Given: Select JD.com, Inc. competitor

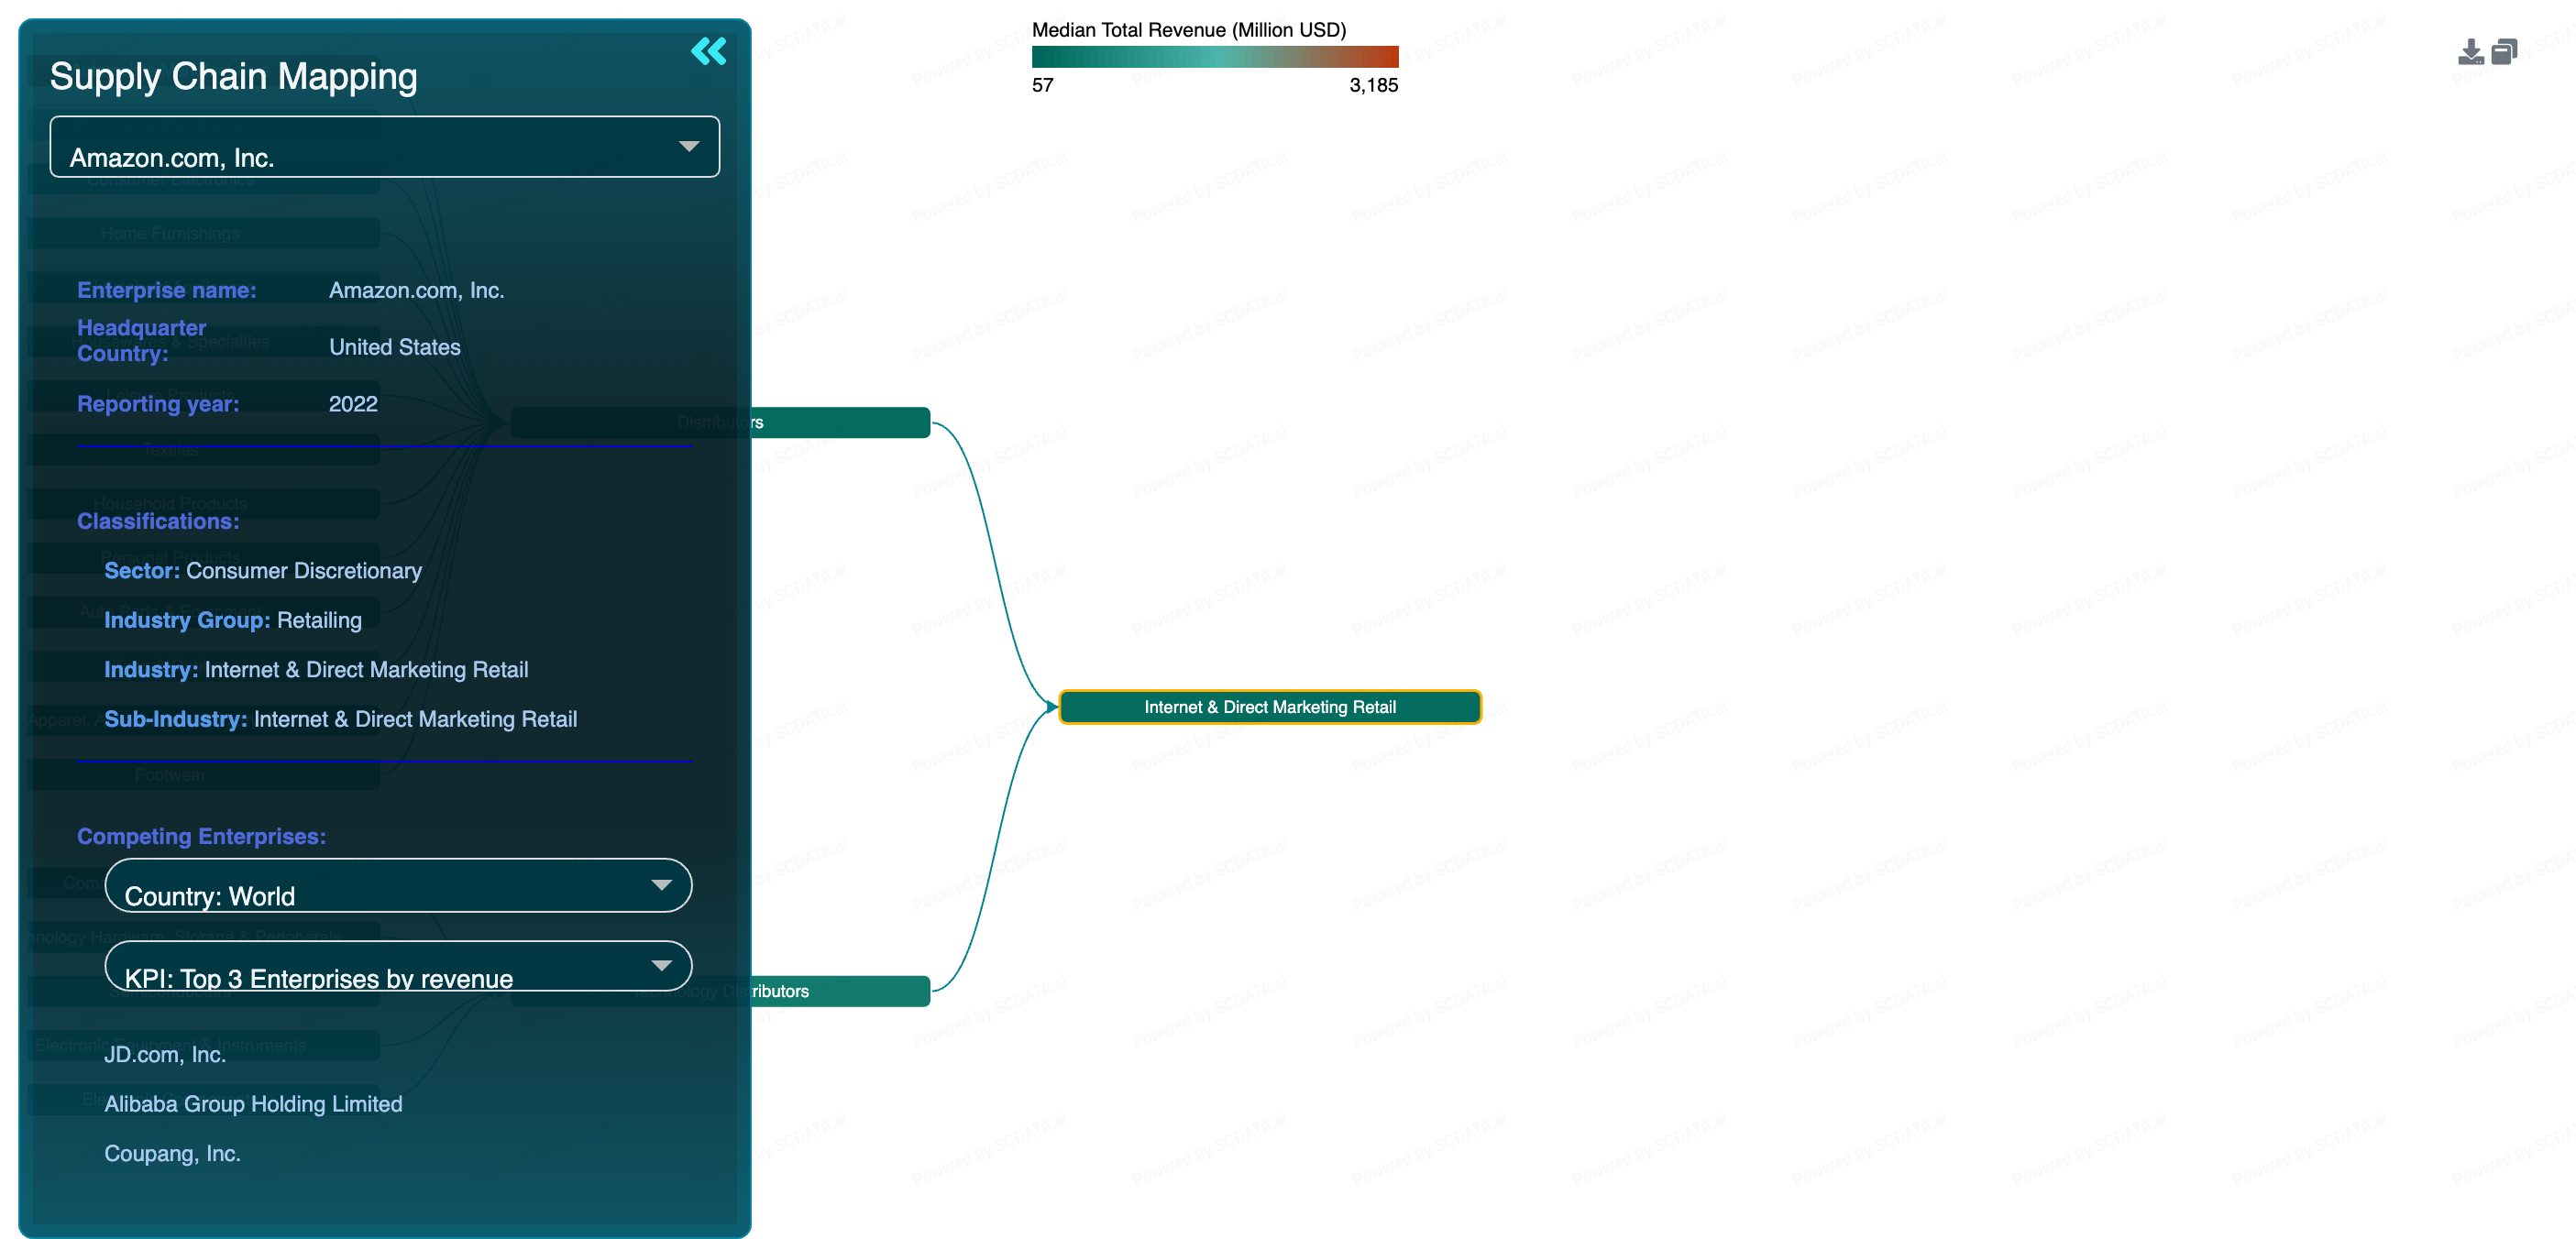Looking at the screenshot, I should click(165, 1054).
